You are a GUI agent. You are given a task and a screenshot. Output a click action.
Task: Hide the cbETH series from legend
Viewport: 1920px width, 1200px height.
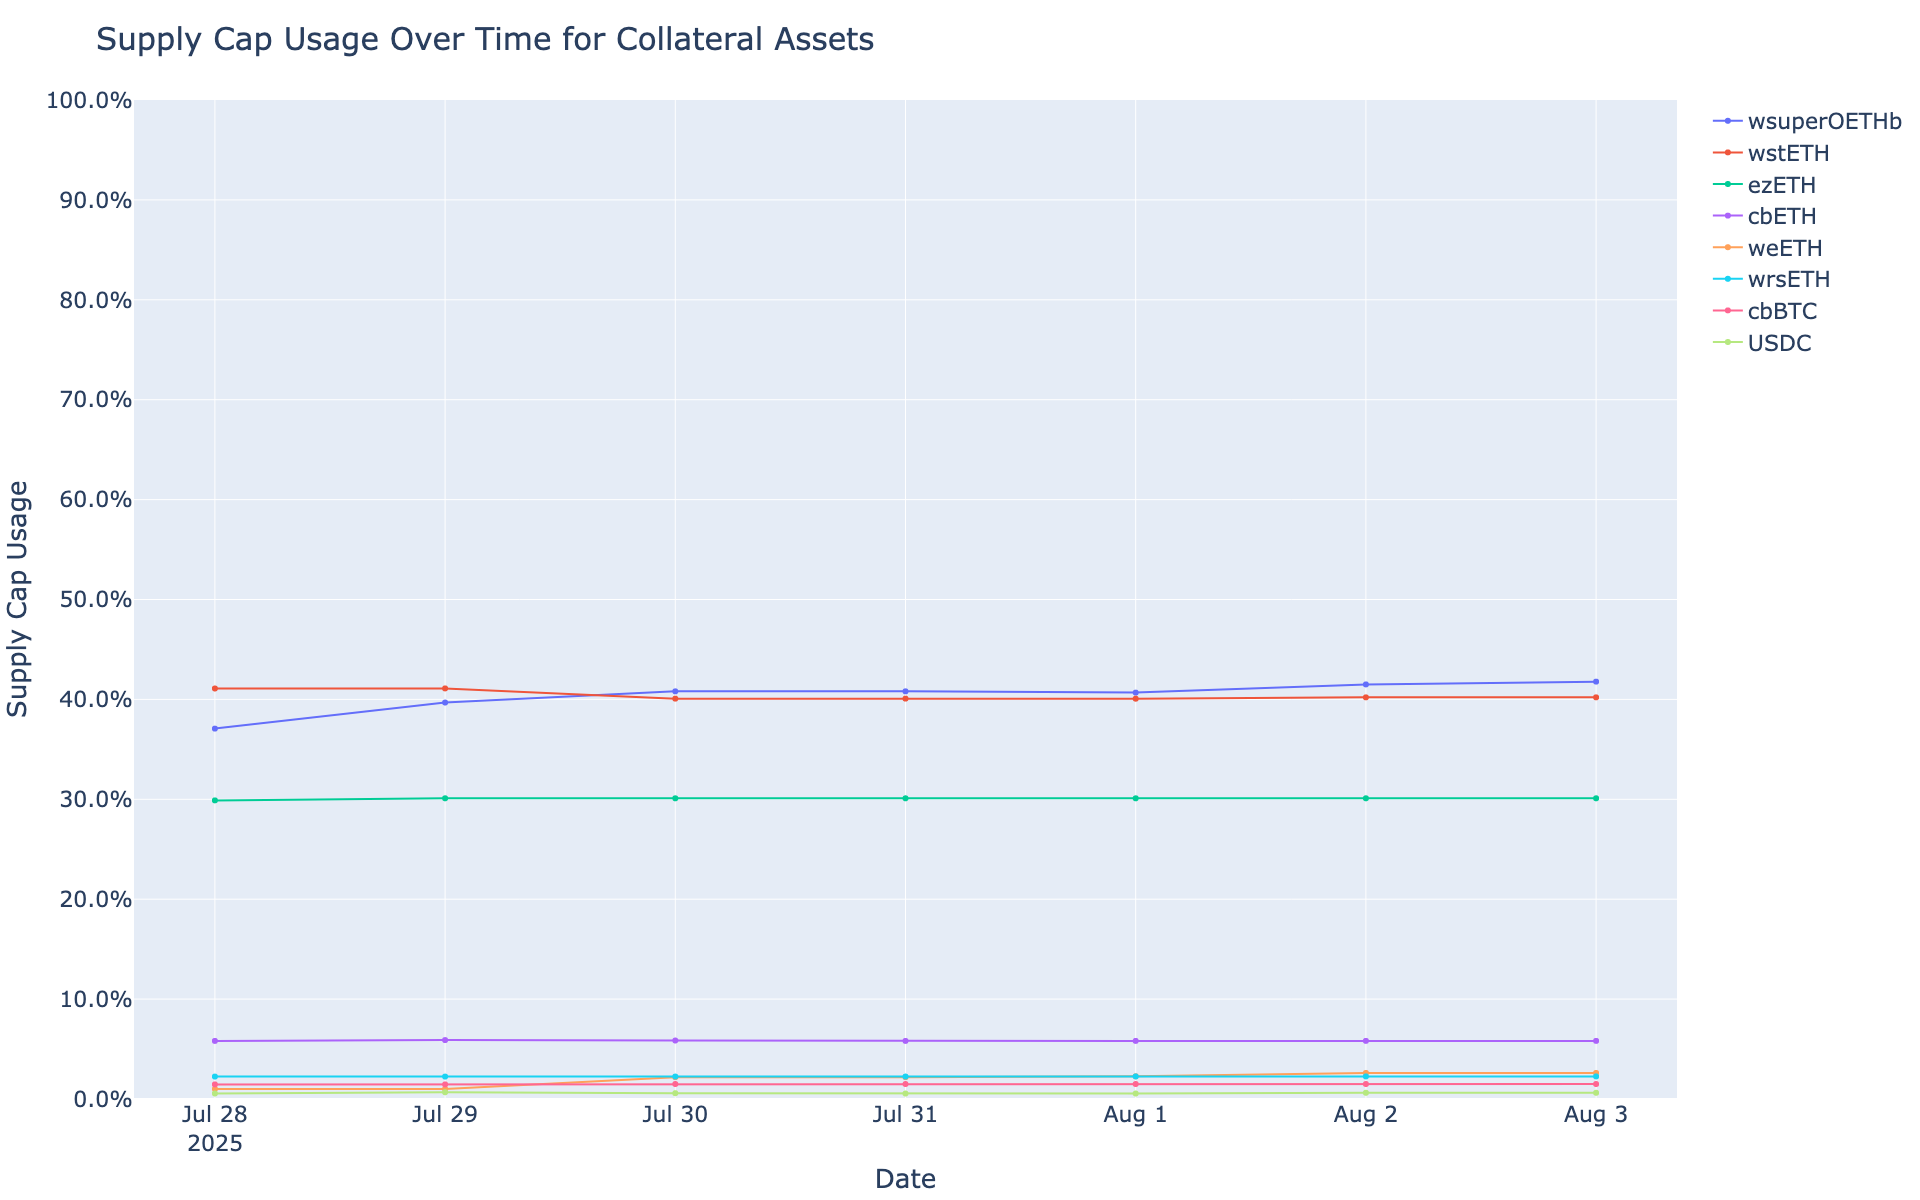[1782, 216]
